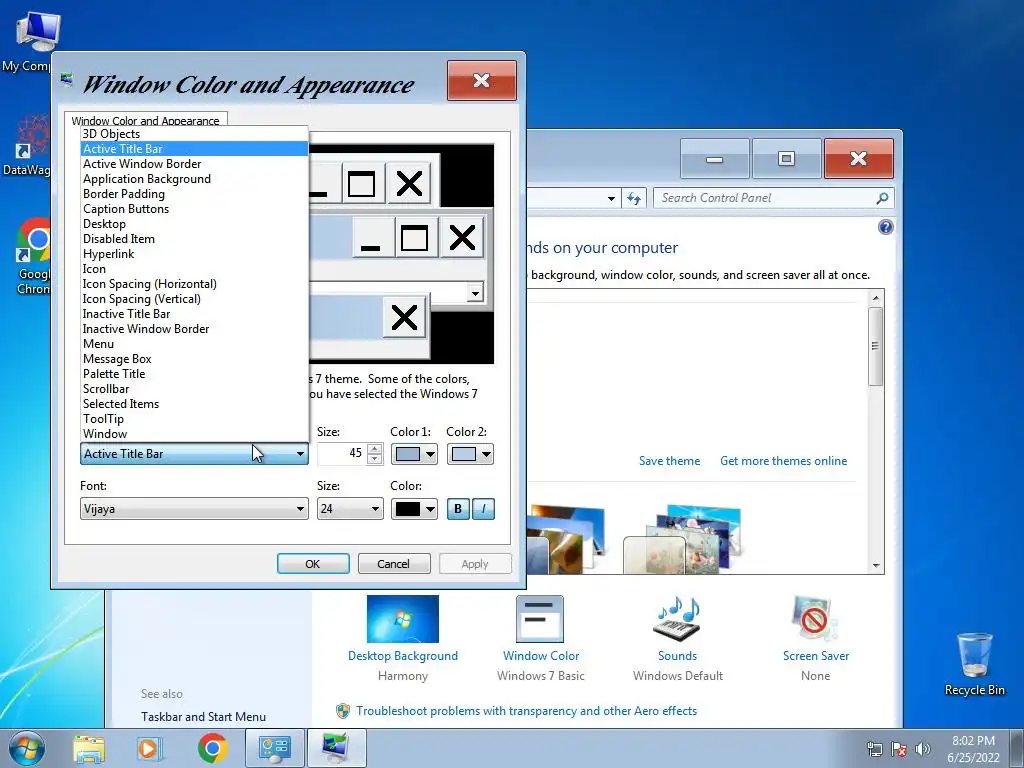Open address bar history dropdown arrow
This screenshot has width=1024, height=768.
click(611, 198)
